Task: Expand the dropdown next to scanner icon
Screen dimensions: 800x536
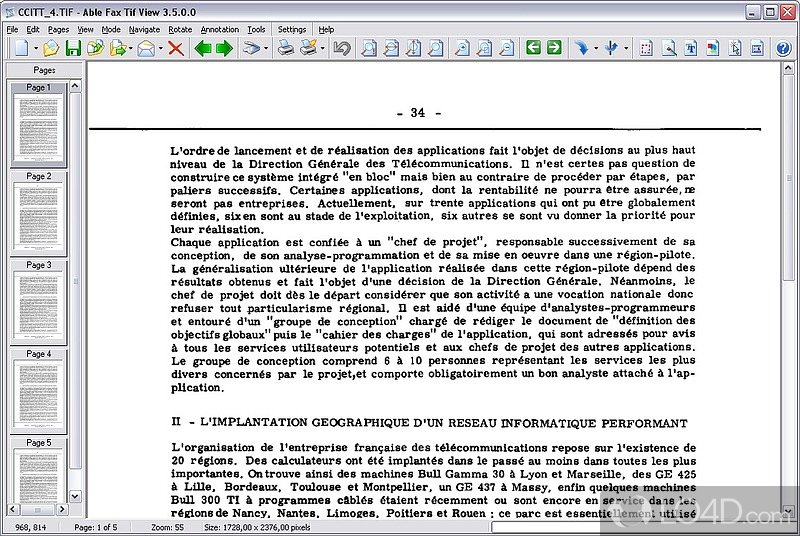Action: 266,49
